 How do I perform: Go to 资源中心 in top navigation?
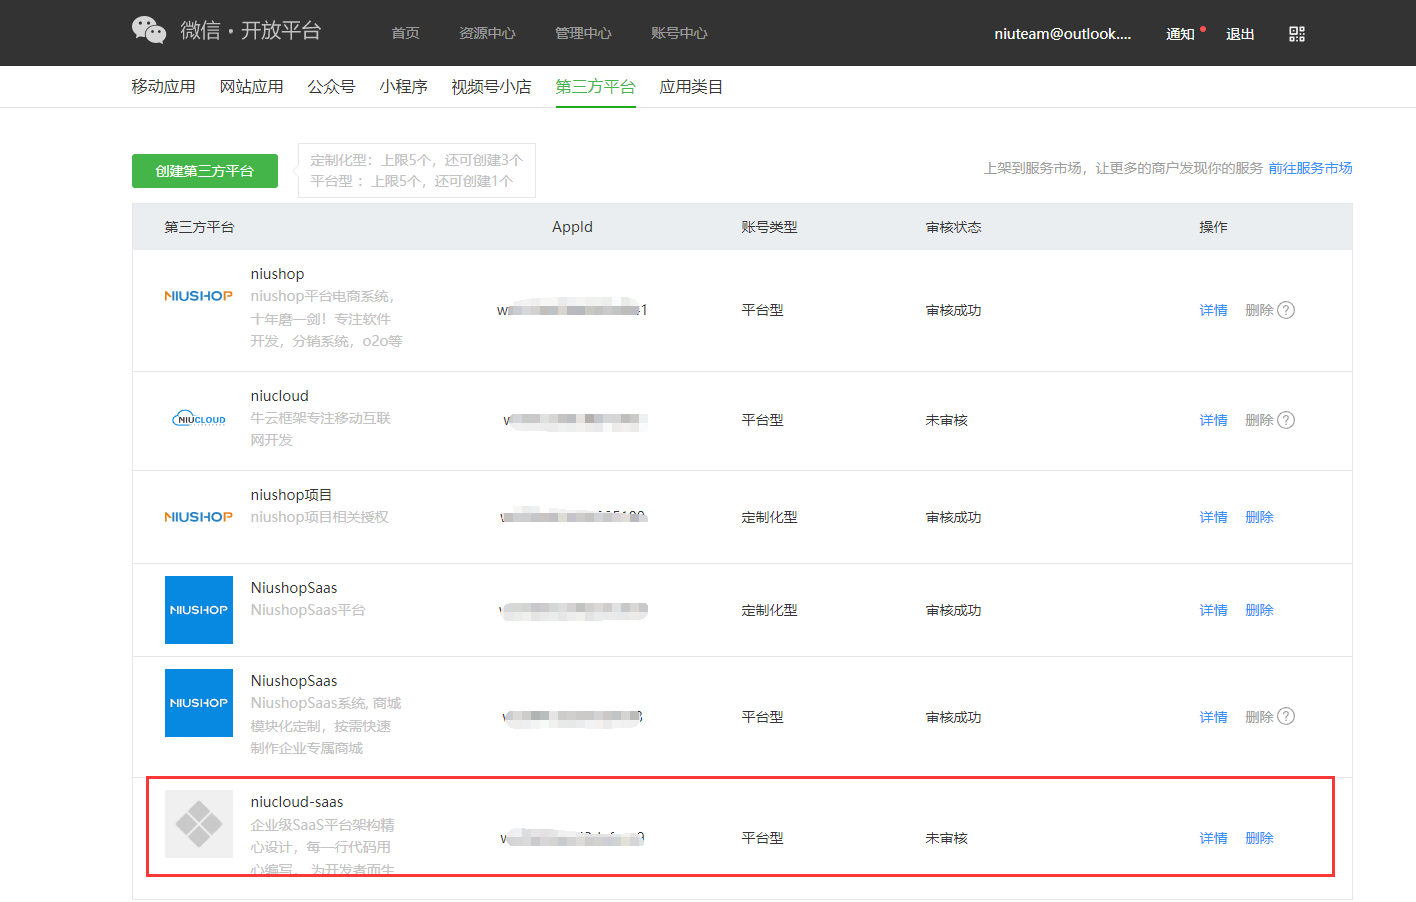click(x=487, y=34)
